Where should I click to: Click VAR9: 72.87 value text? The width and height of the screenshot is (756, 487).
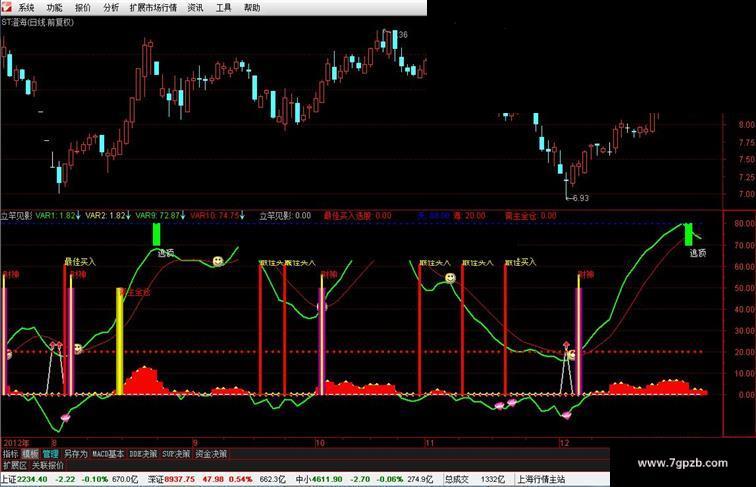click(x=158, y=216)
